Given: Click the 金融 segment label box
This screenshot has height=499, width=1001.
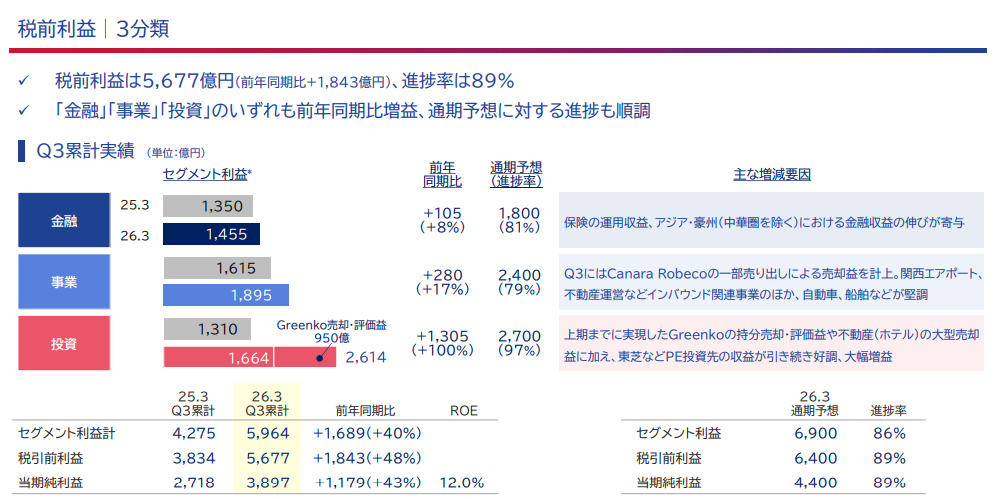Looking at the screenshot, I should 64,220.
